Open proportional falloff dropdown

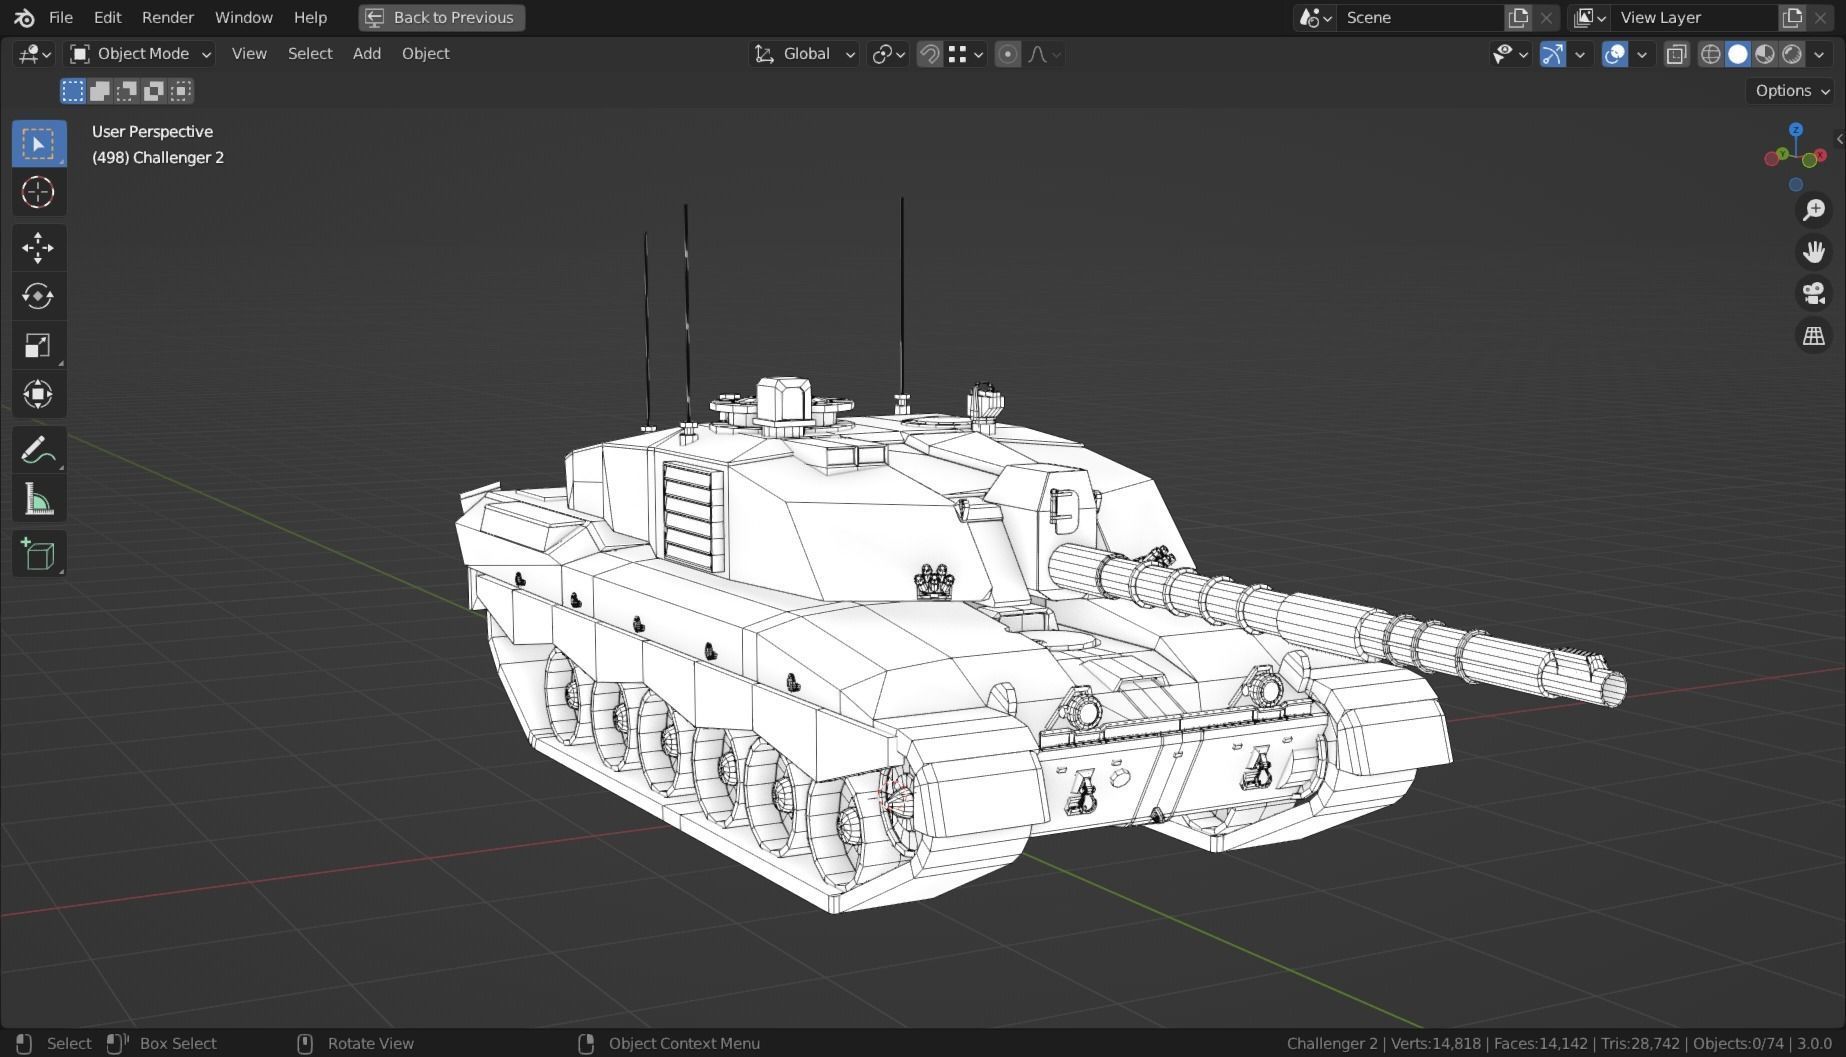tap(1044, 54)
